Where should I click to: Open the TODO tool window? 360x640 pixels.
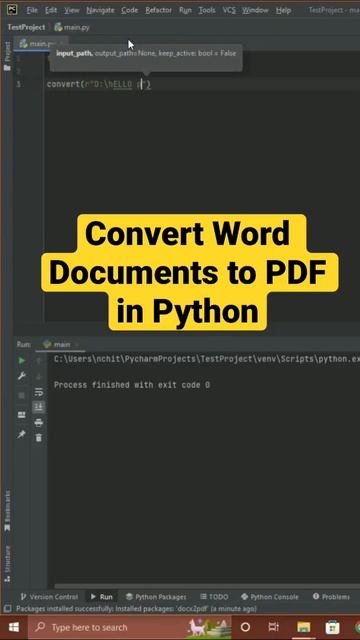214,597
